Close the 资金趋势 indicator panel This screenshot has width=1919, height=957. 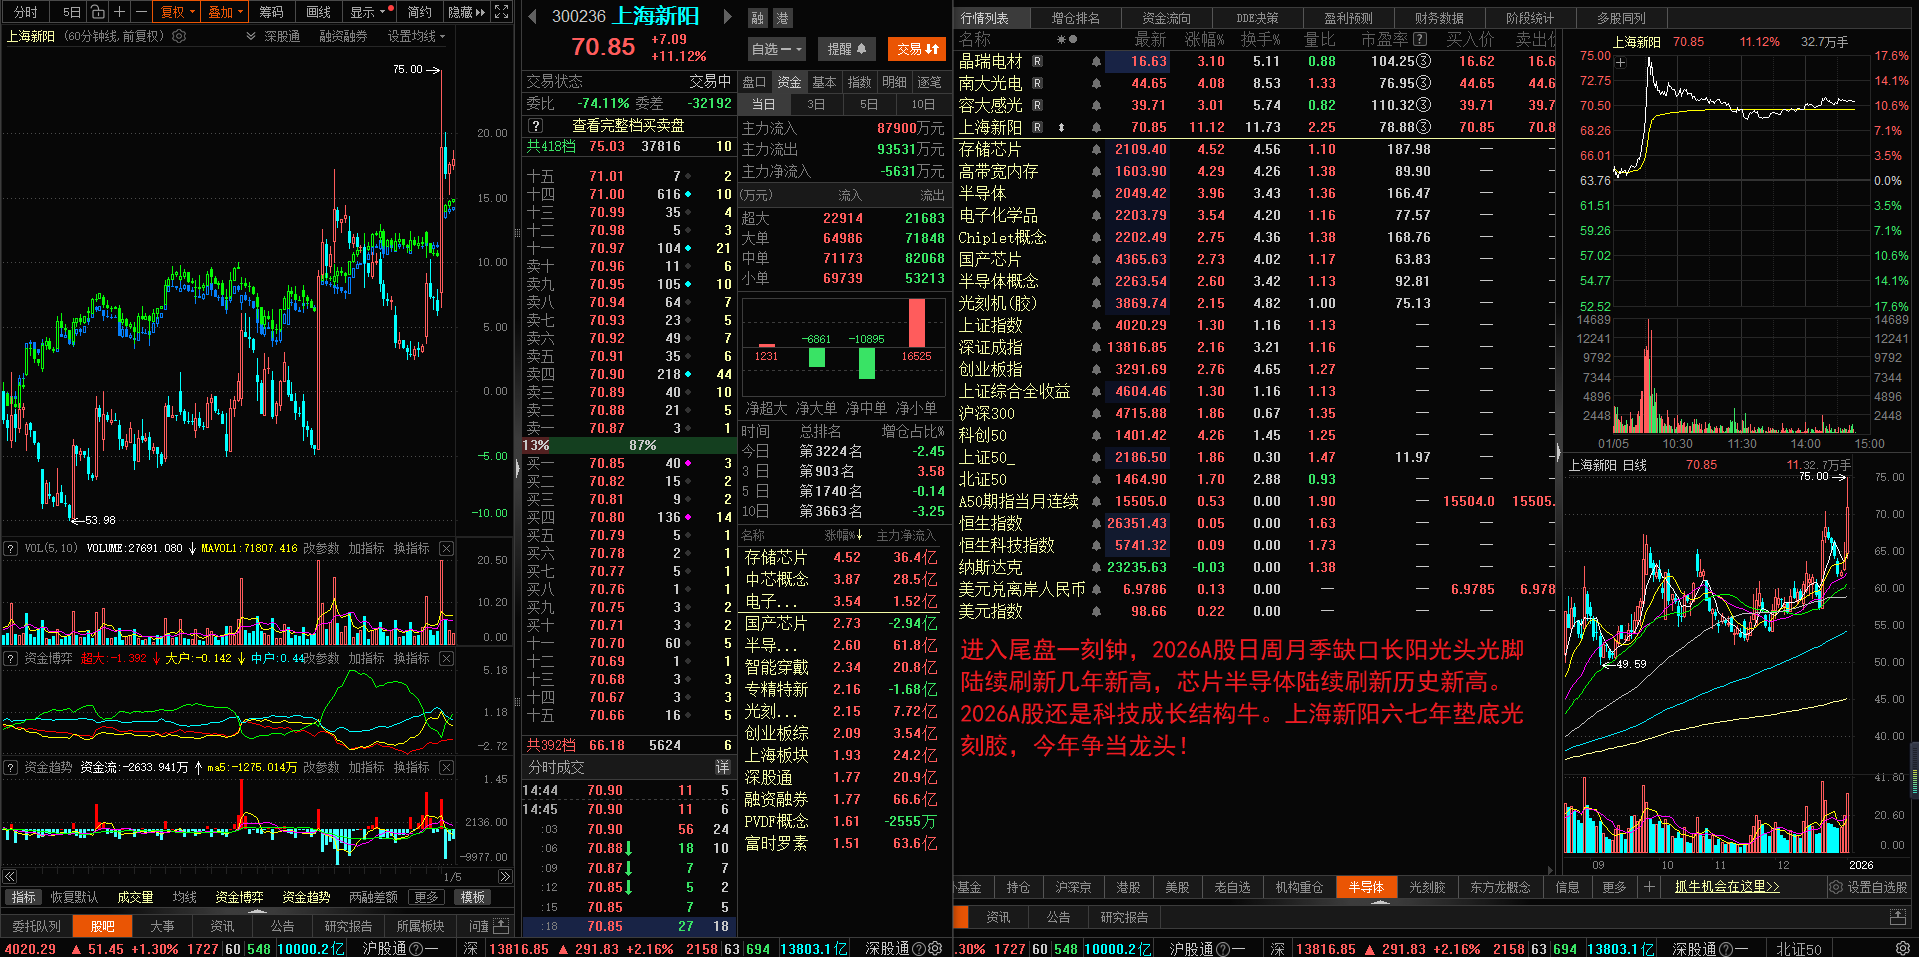pos(446,767)
